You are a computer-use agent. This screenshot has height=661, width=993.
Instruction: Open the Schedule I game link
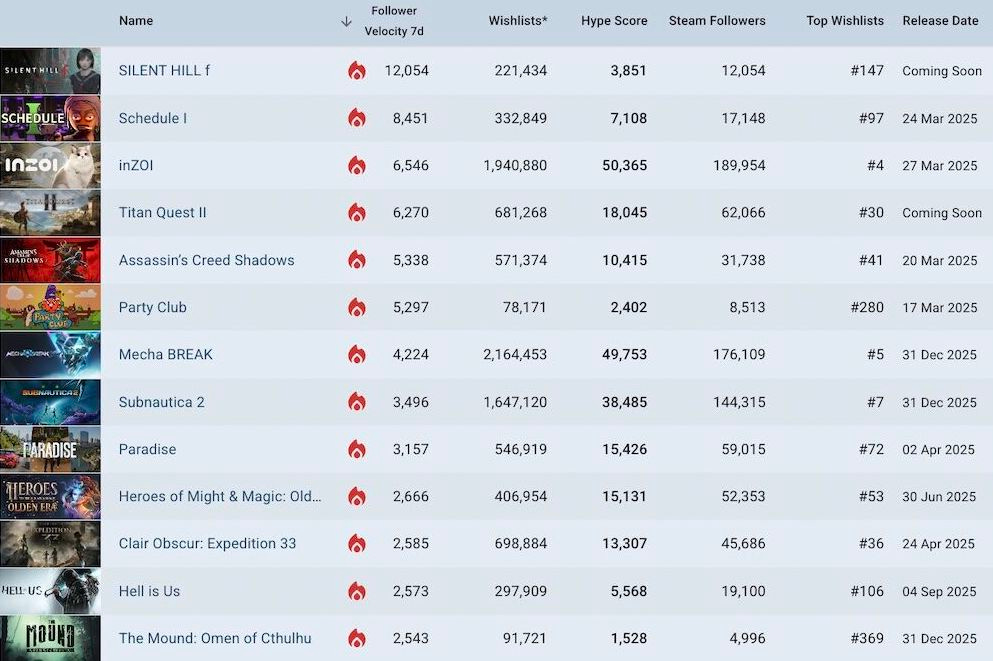click(153, 118)
